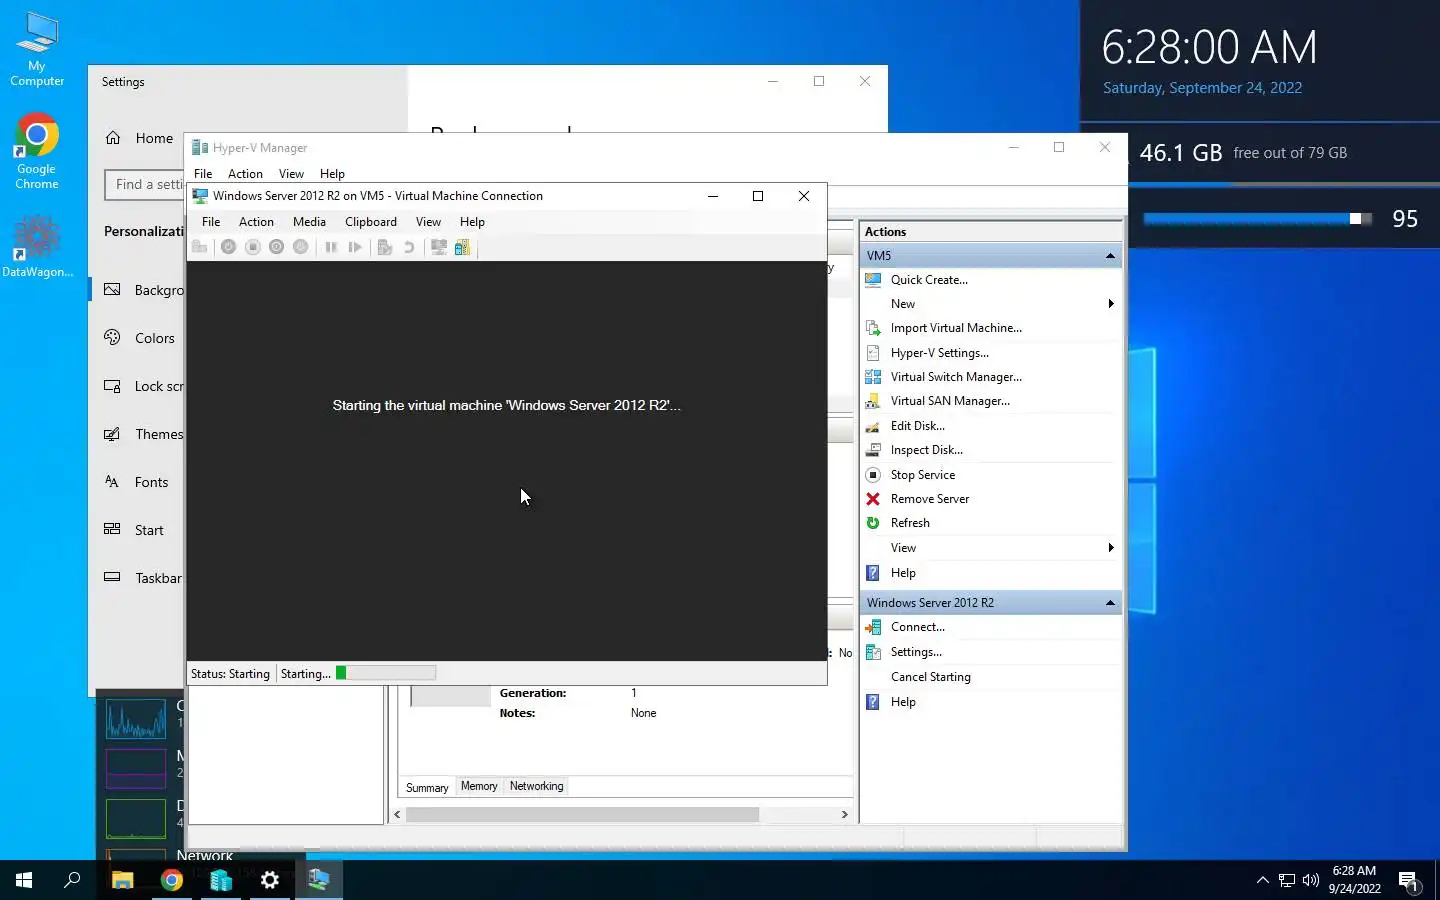This screenshot has width=1440, height=900.
Task: Click the colored rightmost VM toolbar icon
Action: coord(462,247)
